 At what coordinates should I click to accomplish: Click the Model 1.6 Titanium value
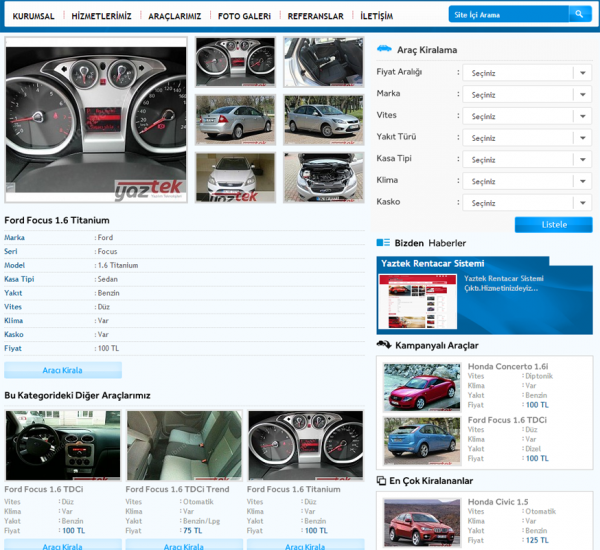(118, 265)
